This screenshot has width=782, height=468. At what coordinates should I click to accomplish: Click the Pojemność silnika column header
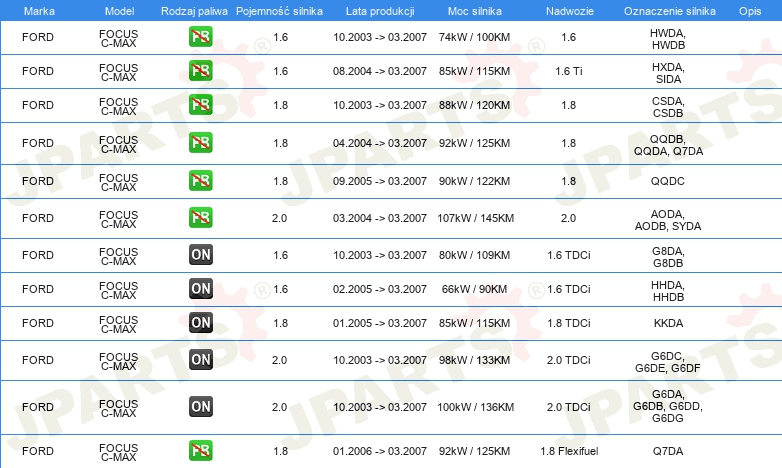(x=279, y=11)
